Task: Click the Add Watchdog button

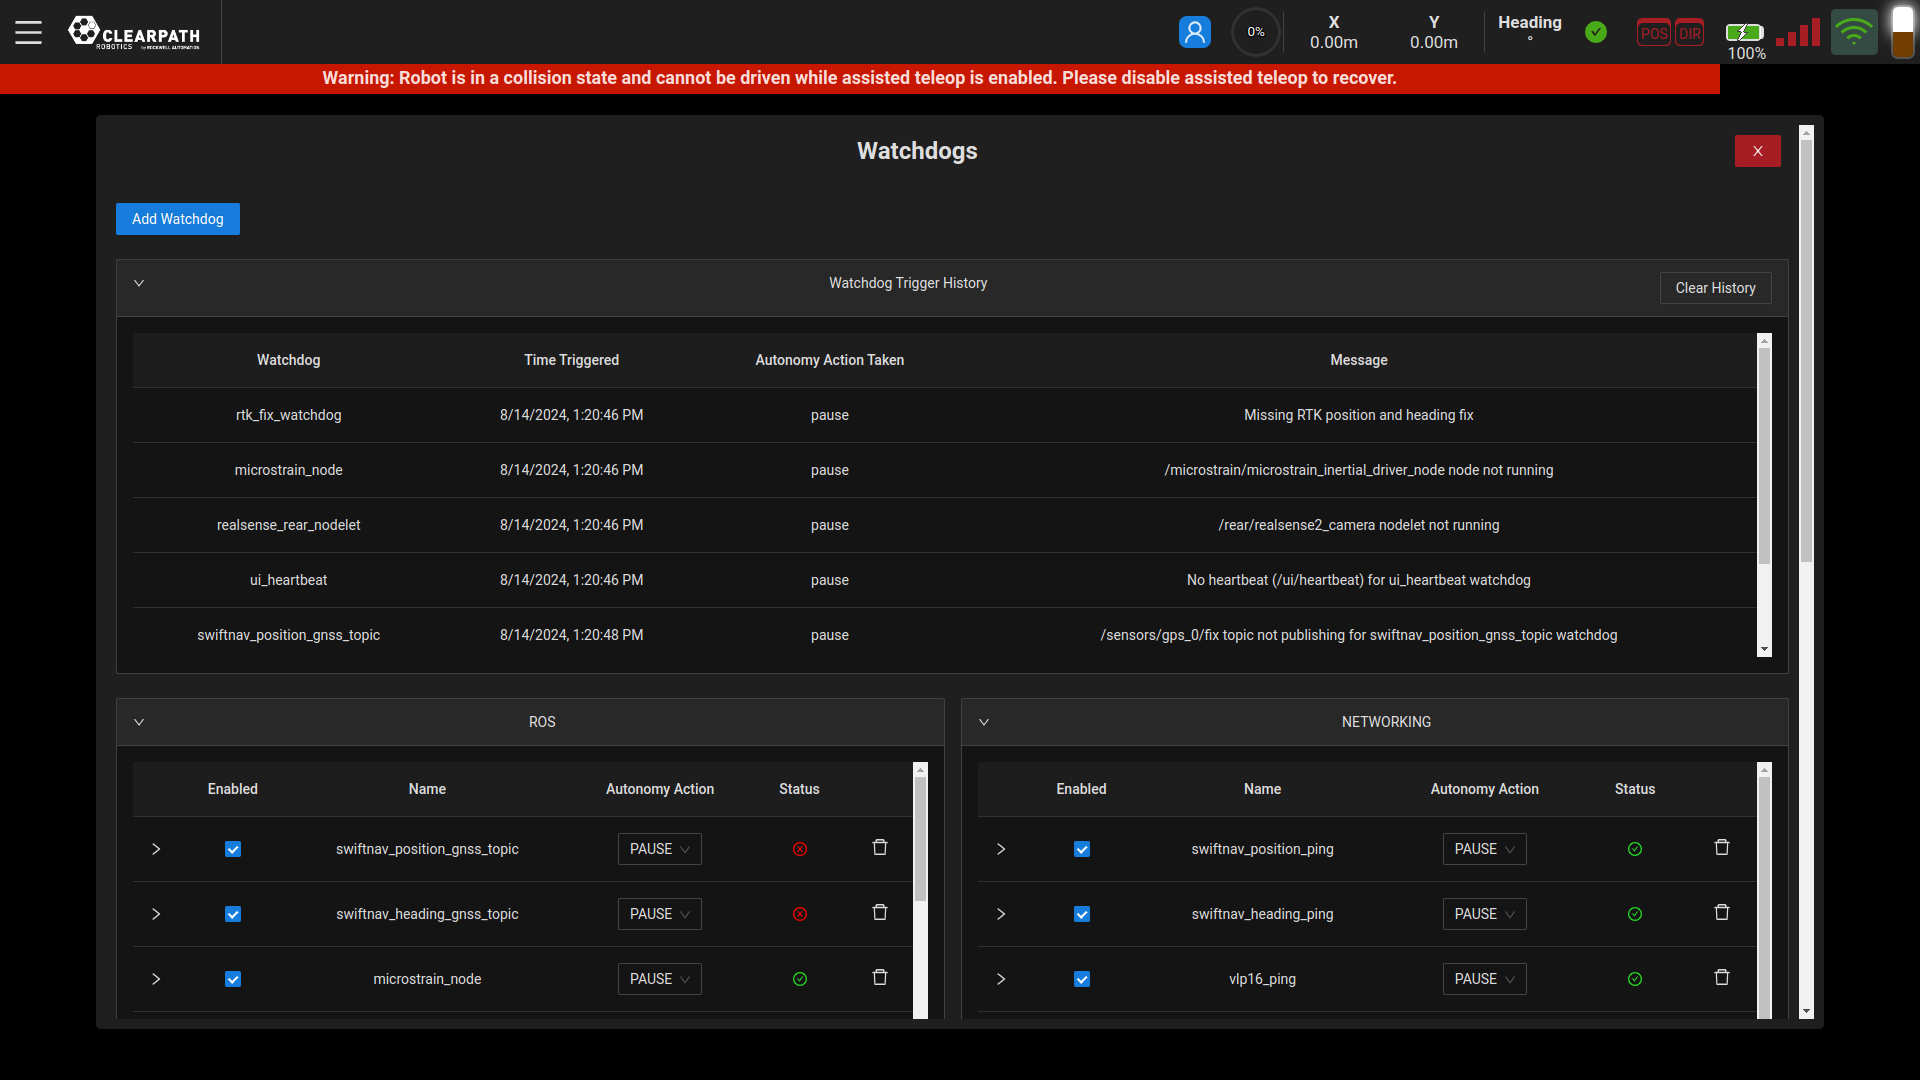Action: pyautogui.click(x=178, y=219)
